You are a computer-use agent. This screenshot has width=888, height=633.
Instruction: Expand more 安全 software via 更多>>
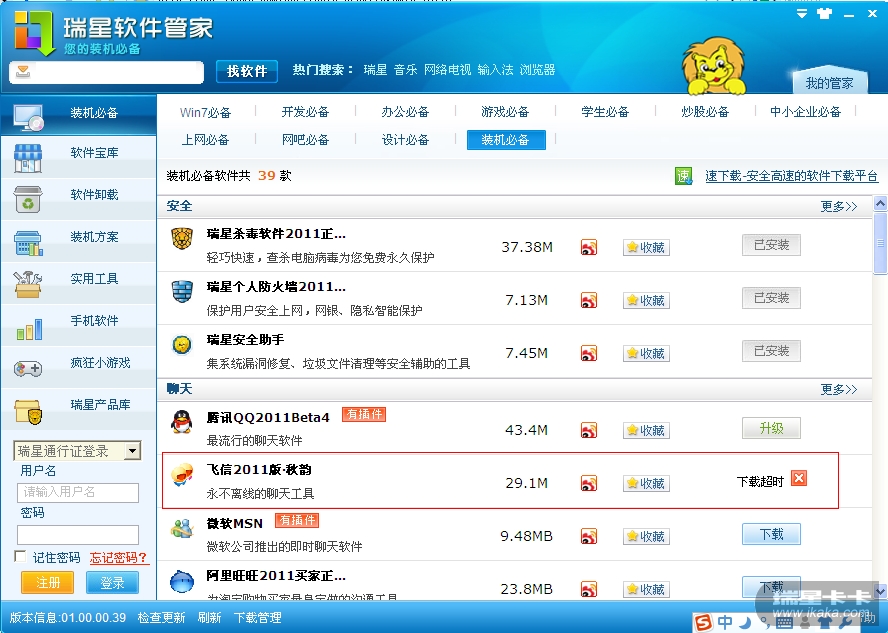point(839,206)
